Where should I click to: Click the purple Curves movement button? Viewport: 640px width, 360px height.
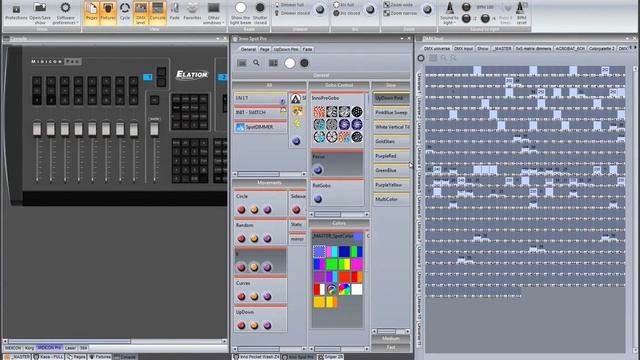click(267, 296)
